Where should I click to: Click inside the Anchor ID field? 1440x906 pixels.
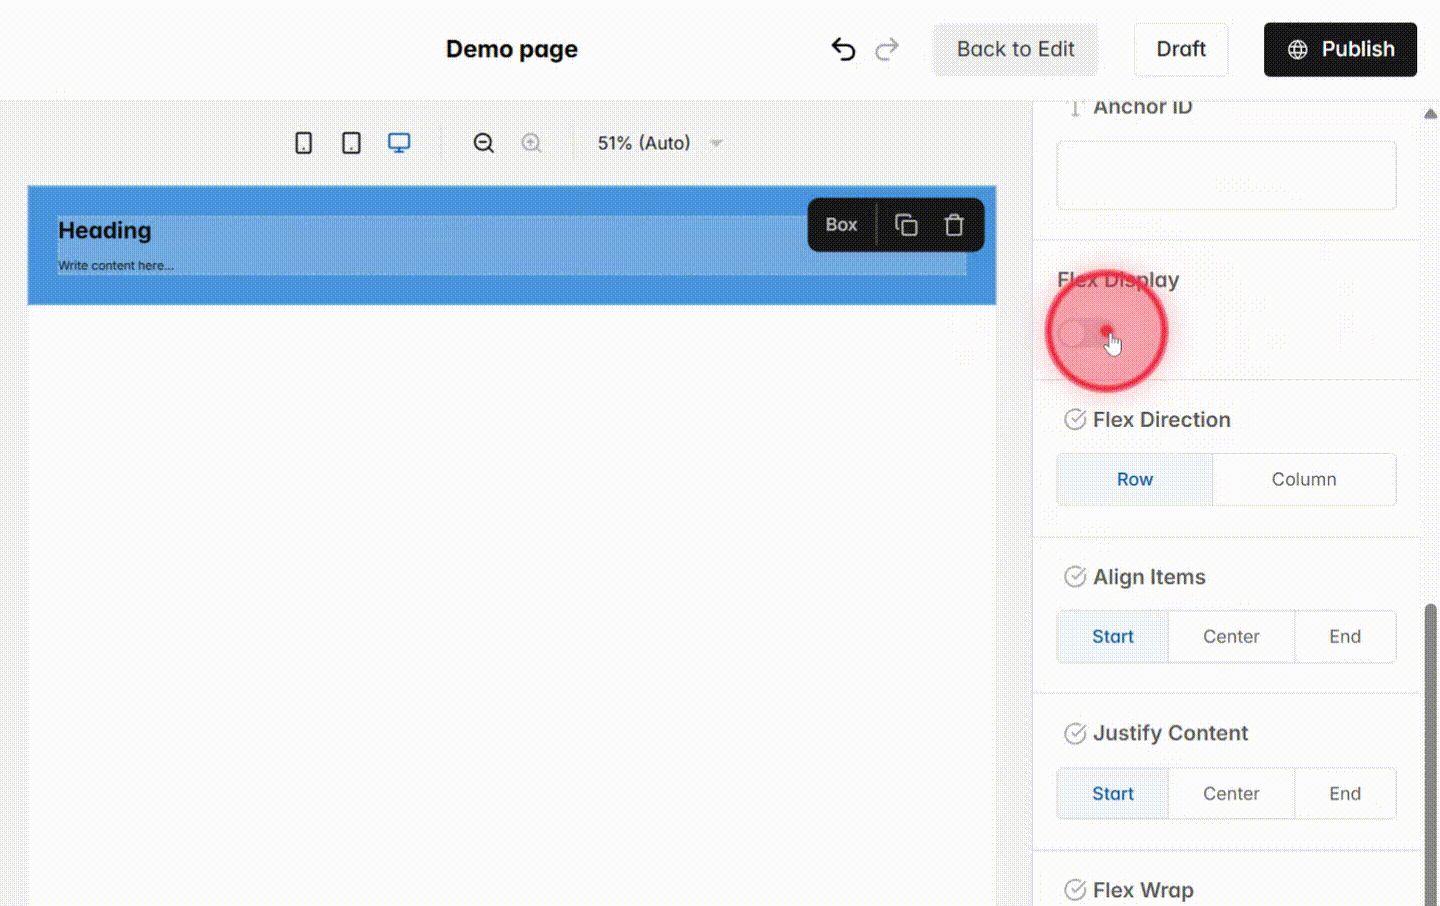pyautogui.click(x=1226, y=175)
